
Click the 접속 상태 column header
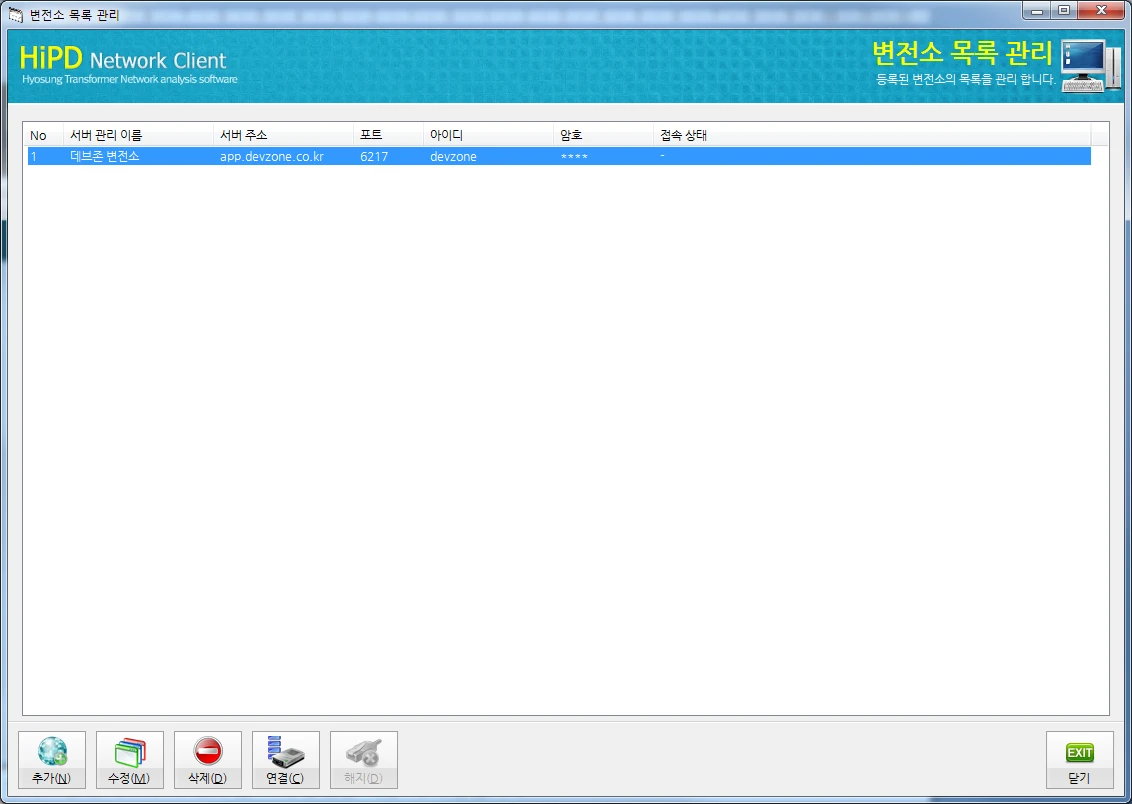[x=872, y=135]
